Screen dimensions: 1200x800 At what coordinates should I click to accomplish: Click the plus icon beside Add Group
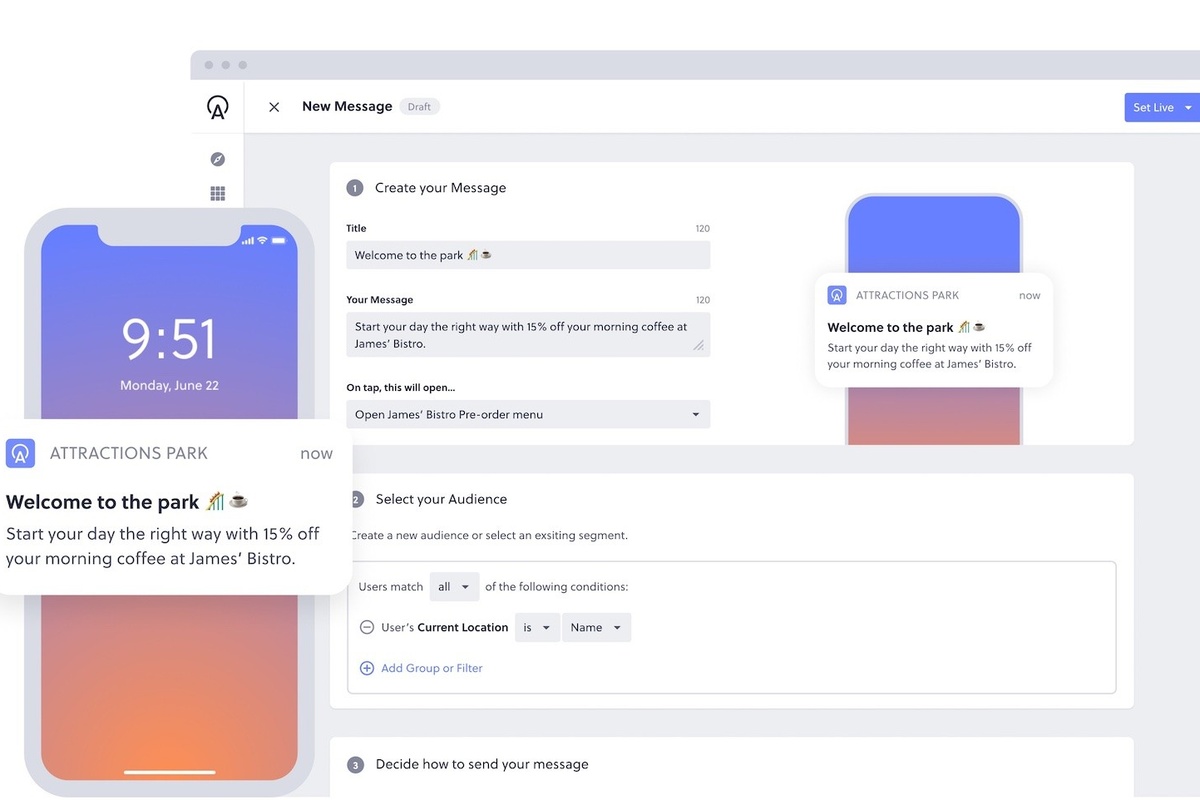[x=367, y=668]
